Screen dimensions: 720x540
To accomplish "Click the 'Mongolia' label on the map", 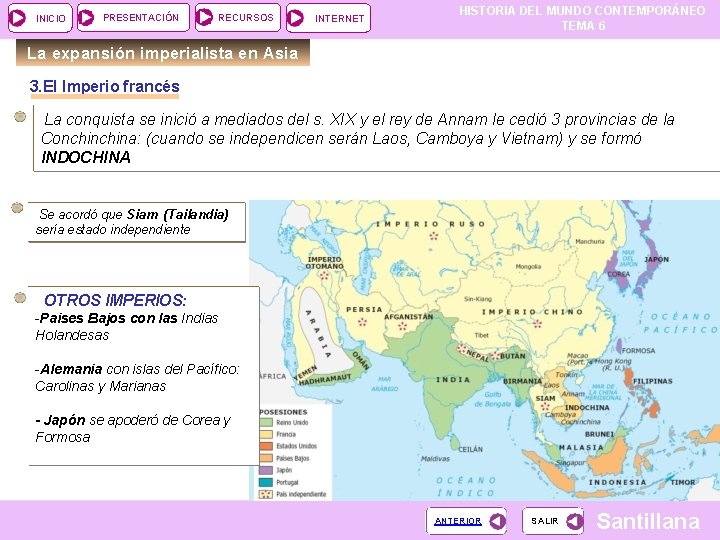I will coord(528,266).
